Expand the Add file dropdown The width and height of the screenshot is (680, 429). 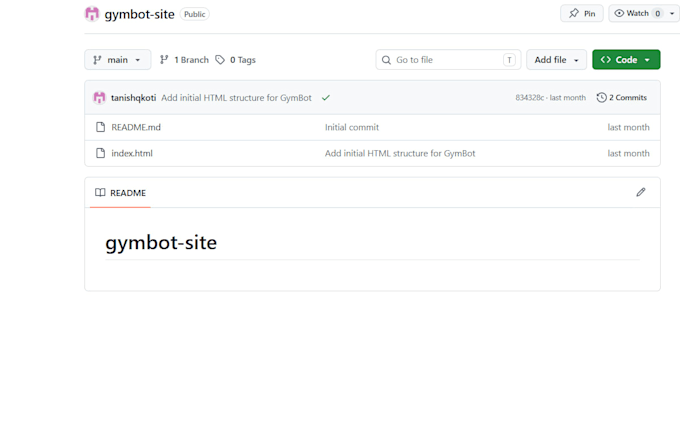(556, 60)
